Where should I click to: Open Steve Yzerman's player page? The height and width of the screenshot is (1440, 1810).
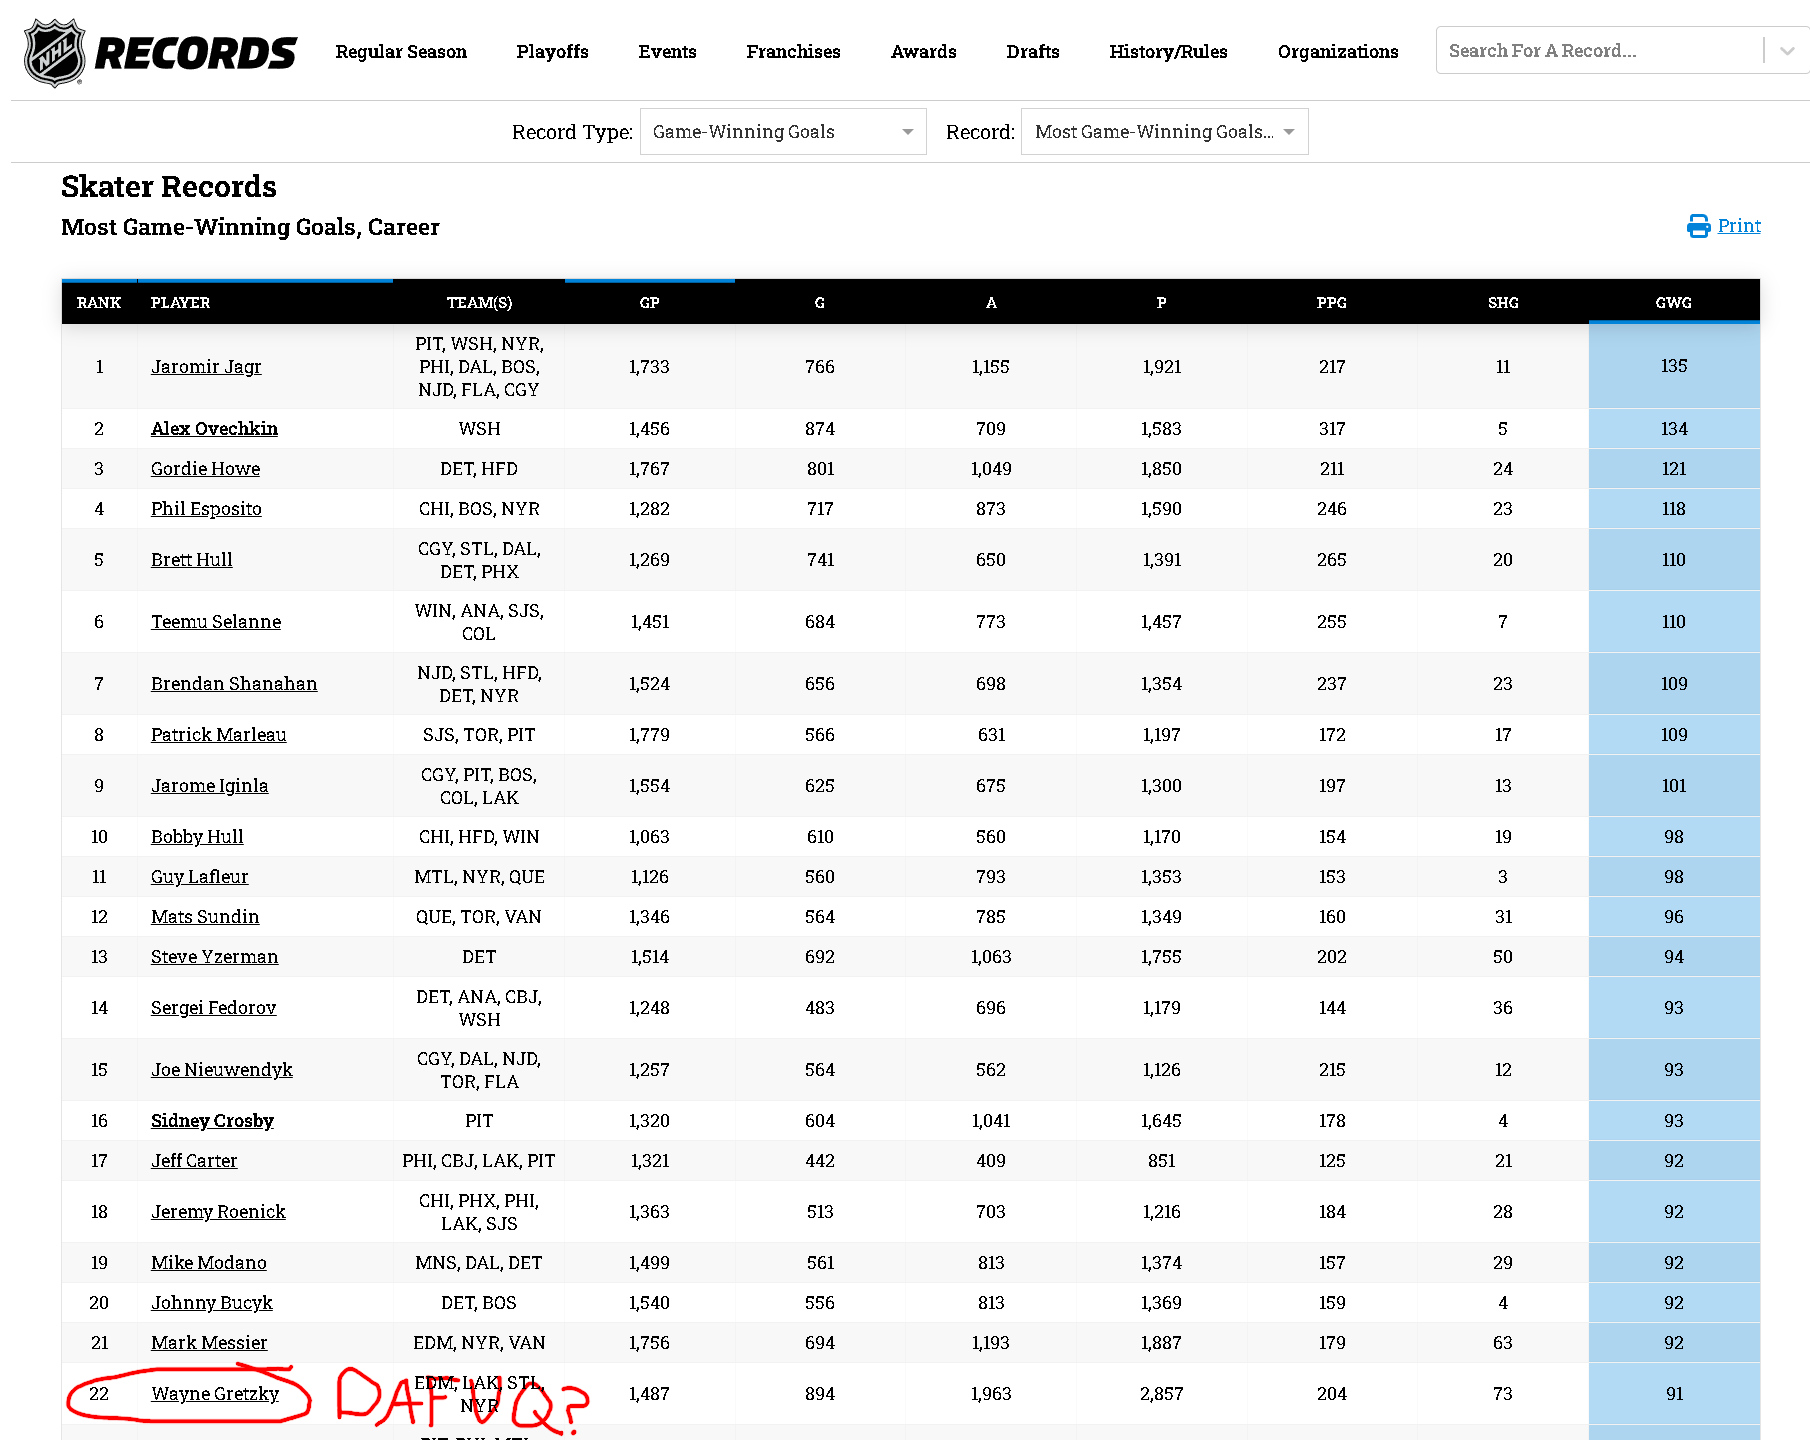pyautogui.click(x=214, y=957)
